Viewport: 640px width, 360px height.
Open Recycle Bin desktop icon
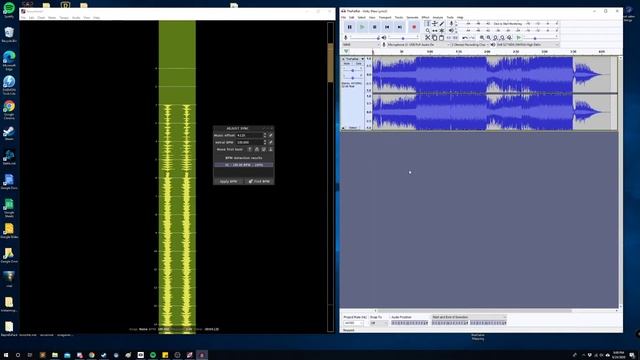pyautogui.click(x=9, y=35)
